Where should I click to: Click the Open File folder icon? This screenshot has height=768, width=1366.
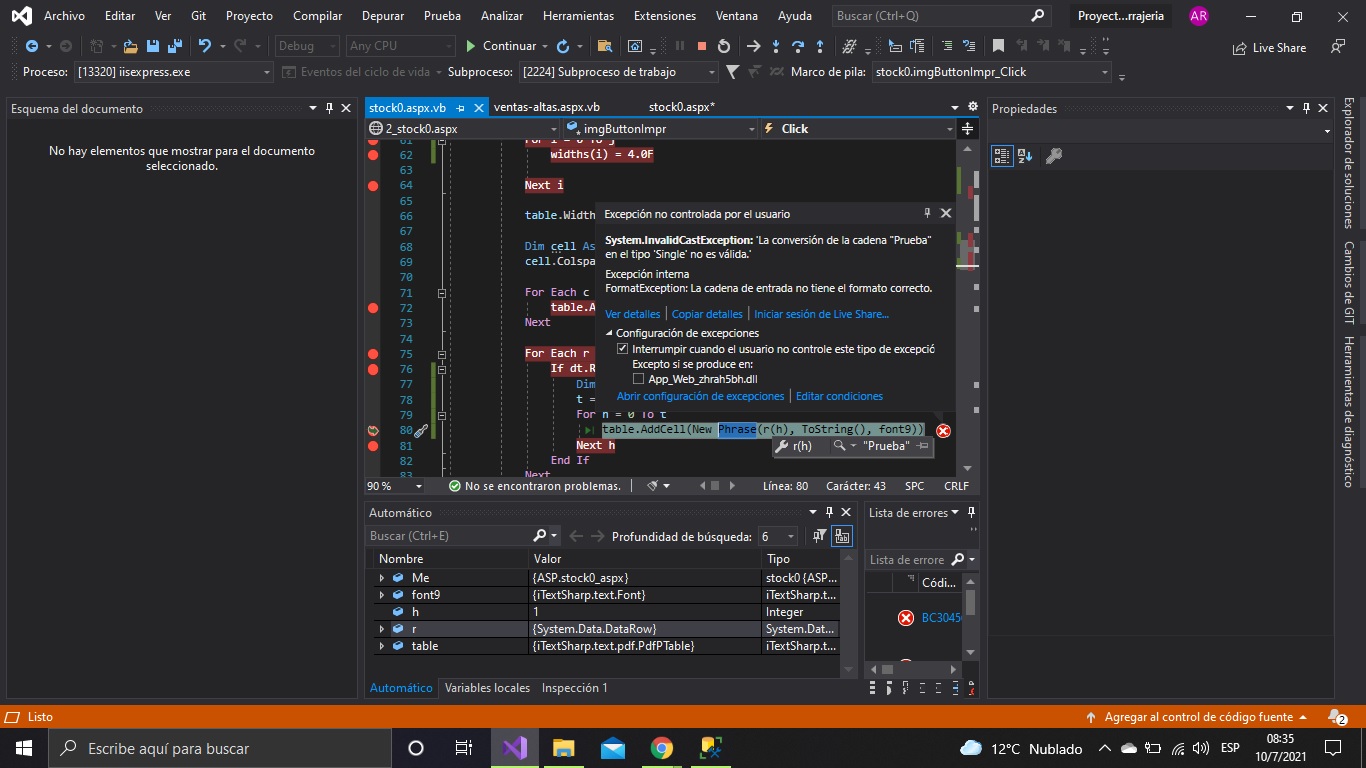tap(131, 46)
